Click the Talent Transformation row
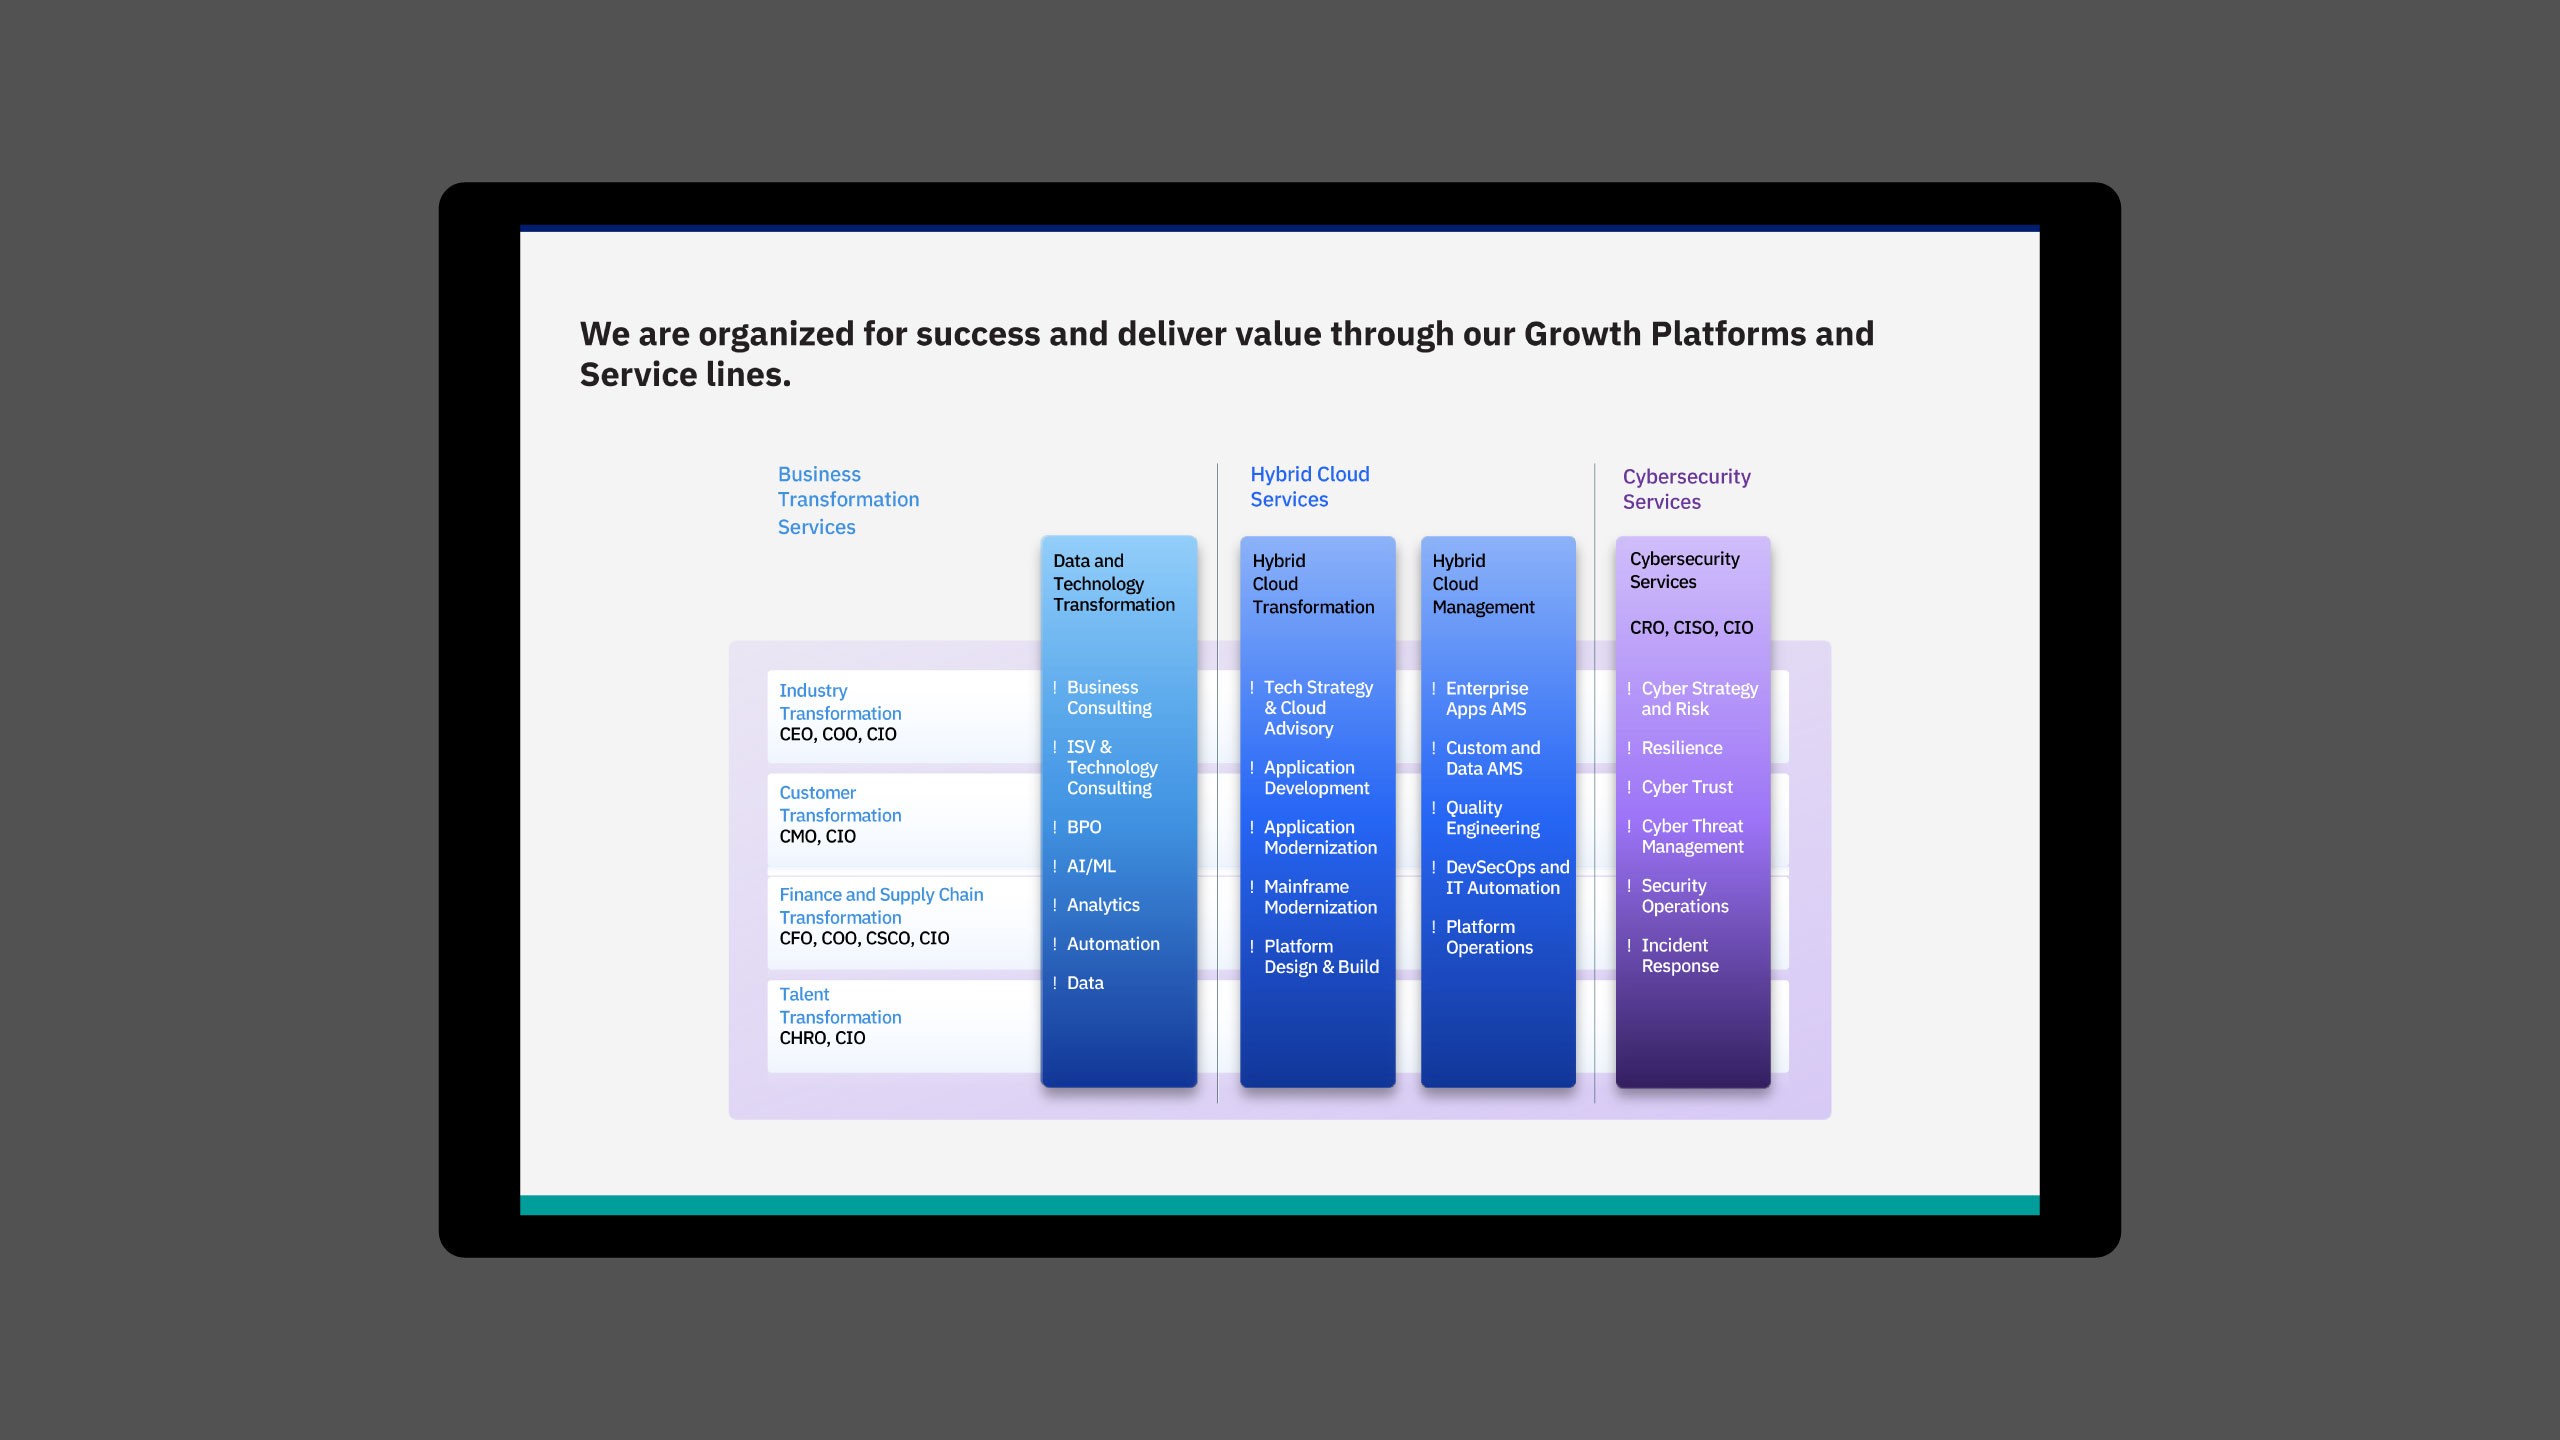The width and height of the screenshot is (2560, 1440). click(x=840, y=1016)
